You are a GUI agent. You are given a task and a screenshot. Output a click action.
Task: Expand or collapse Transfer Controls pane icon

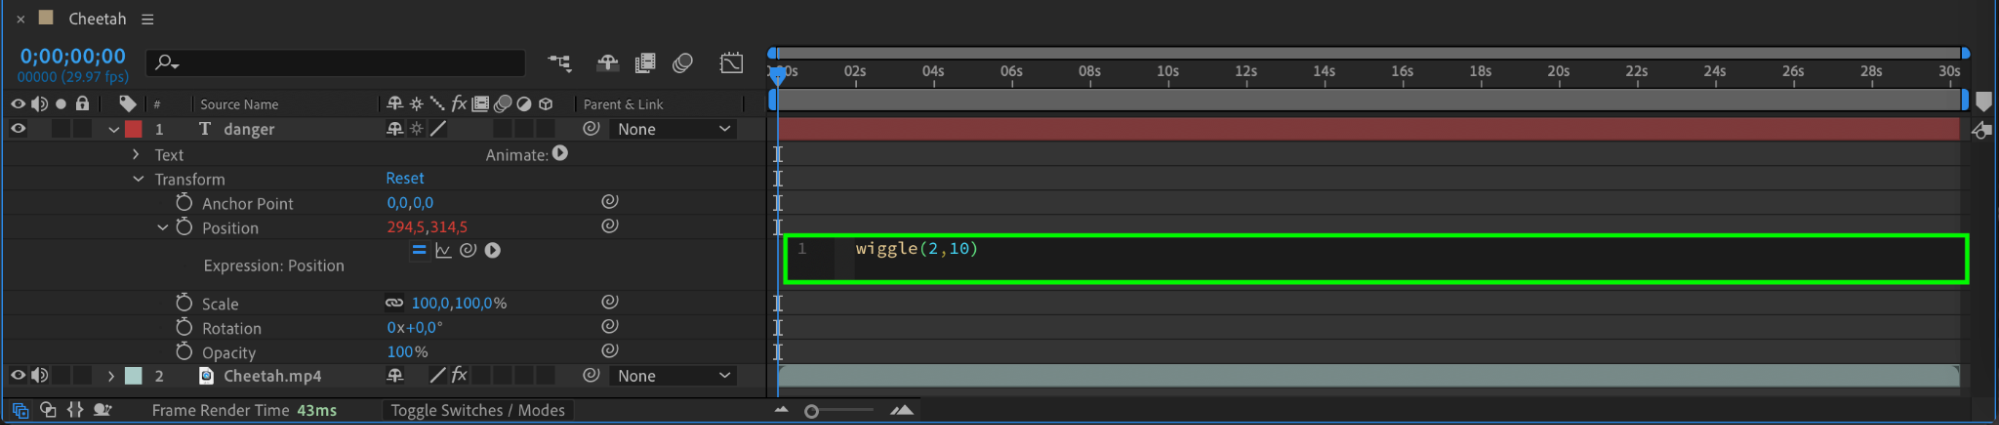[x=48, y=410]
